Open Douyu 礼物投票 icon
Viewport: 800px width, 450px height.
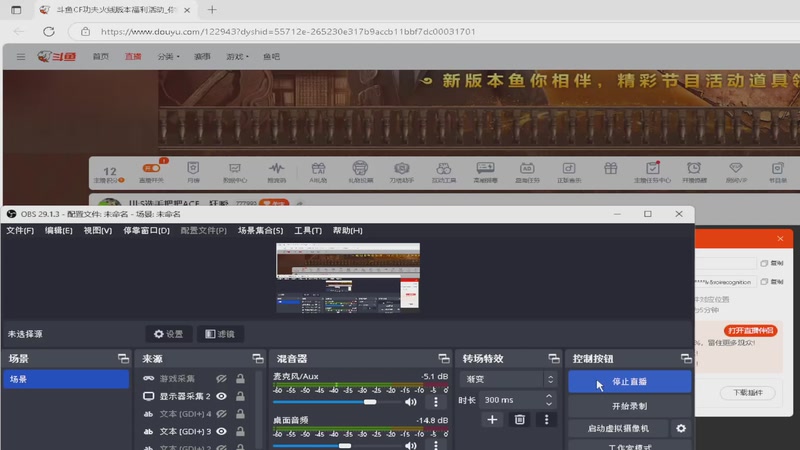(x=360, y=172)
